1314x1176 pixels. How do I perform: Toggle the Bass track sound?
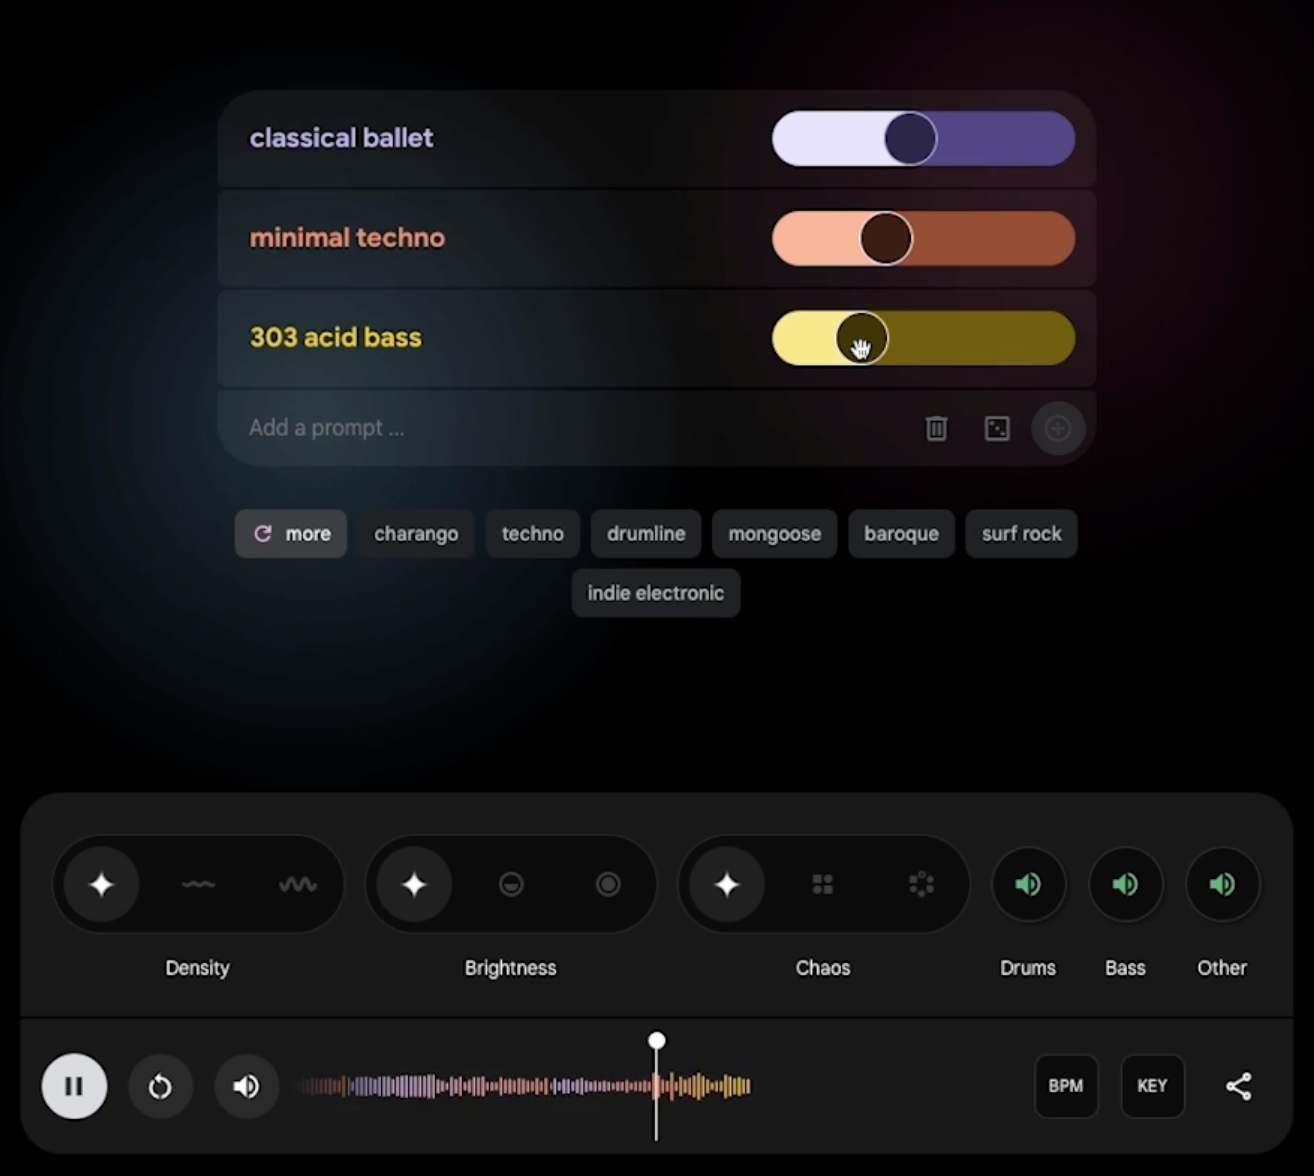[x=1125, y=884]
